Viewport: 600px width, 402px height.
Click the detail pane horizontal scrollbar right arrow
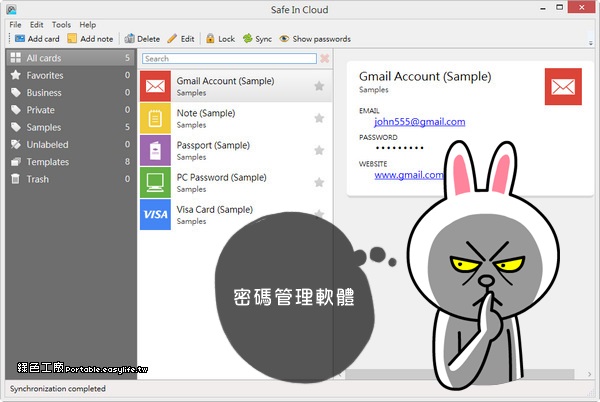point(589,374)
